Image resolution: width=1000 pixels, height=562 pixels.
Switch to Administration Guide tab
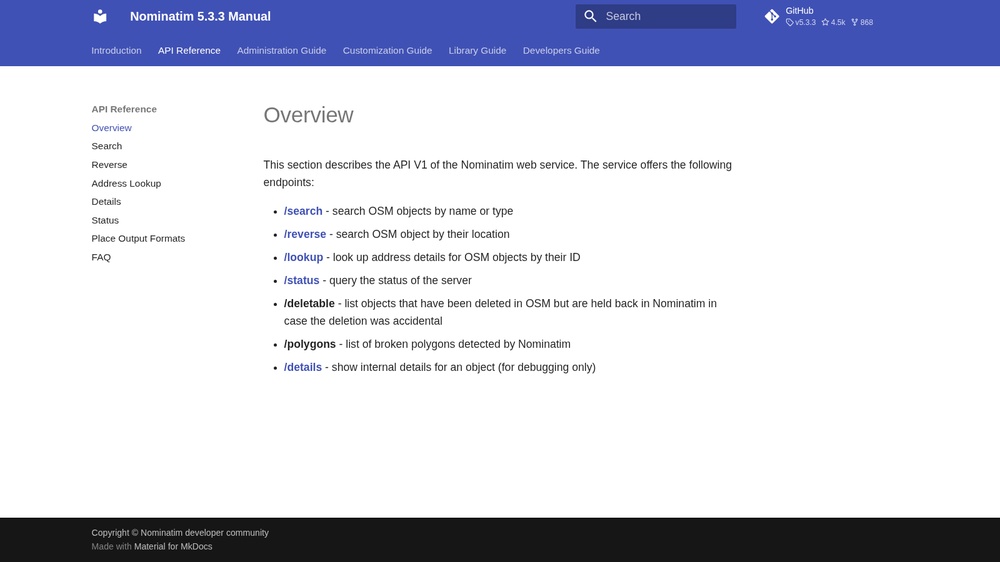click(281, 50)
